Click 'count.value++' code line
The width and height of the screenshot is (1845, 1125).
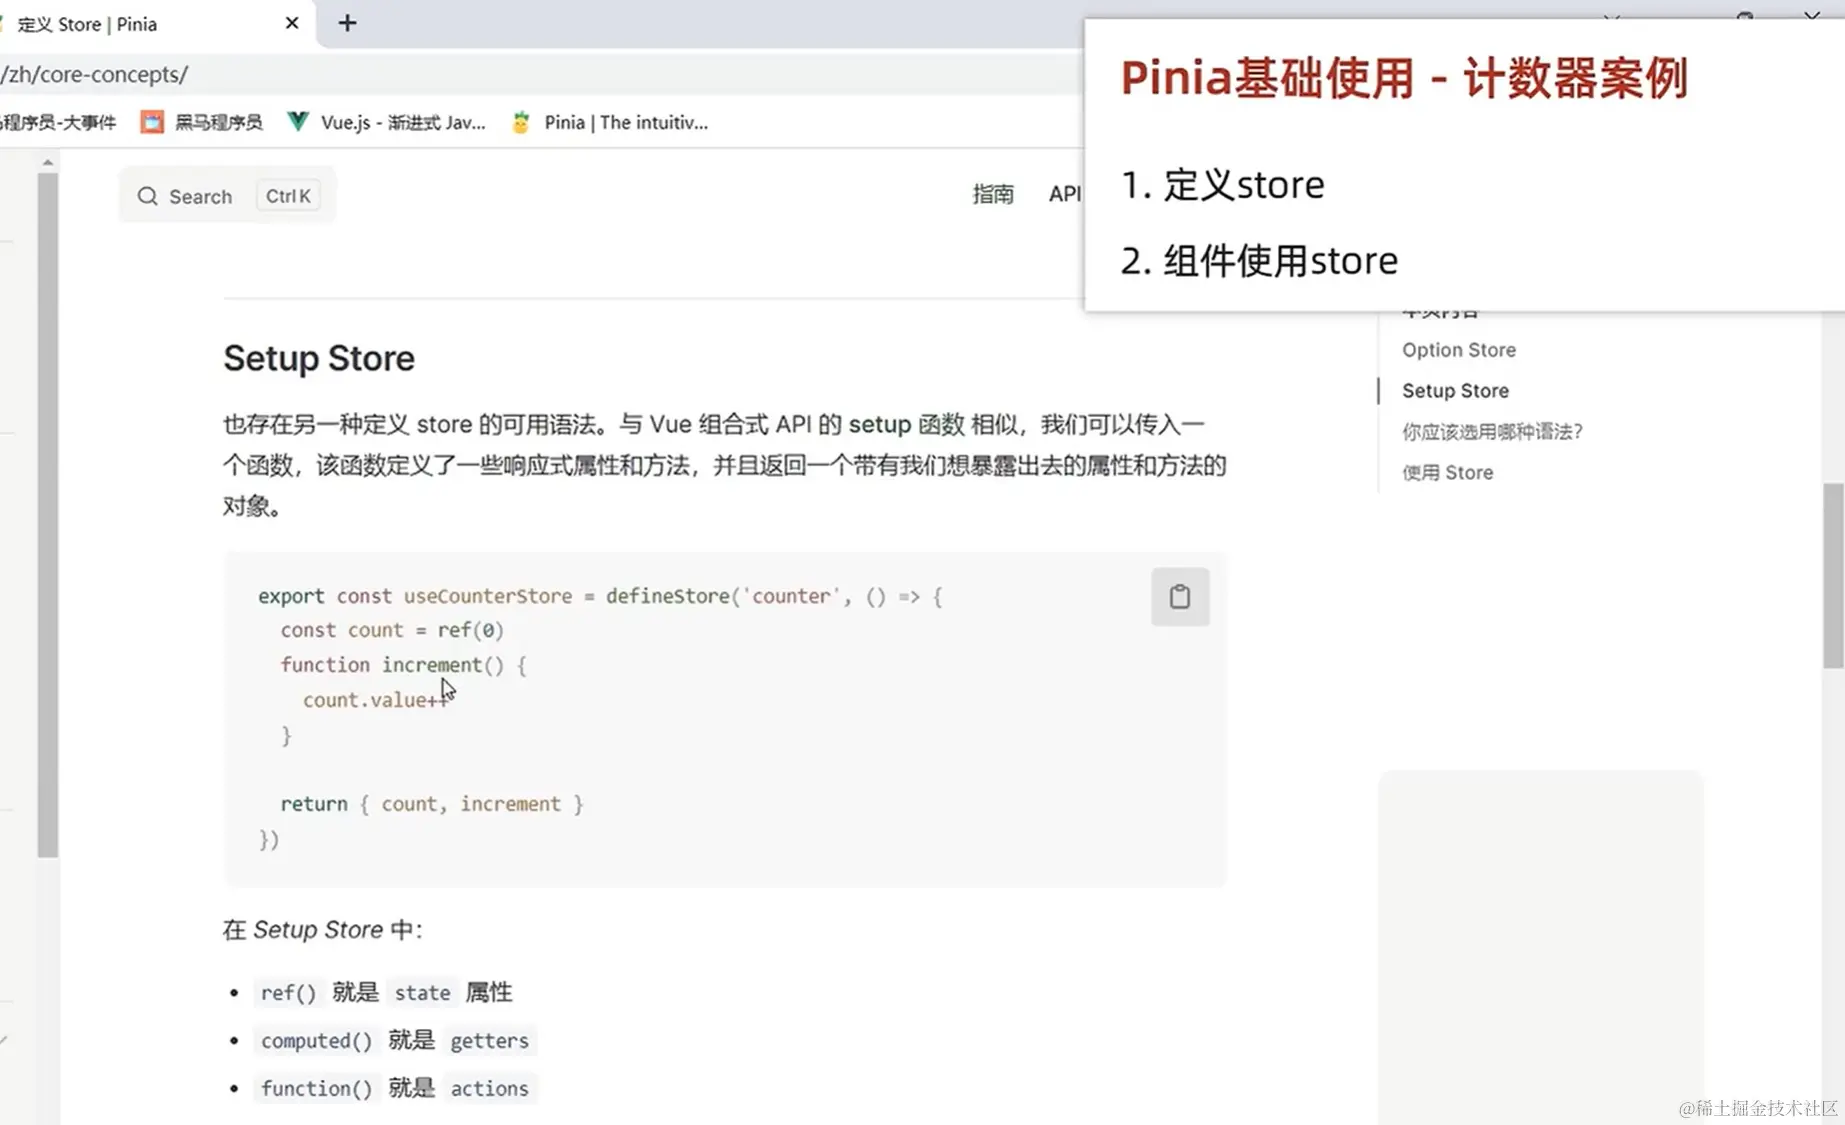coord(375,700)
